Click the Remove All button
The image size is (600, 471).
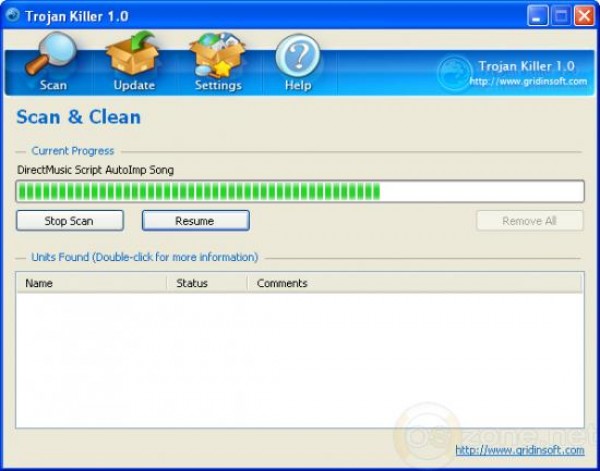(x=530, y=221)
